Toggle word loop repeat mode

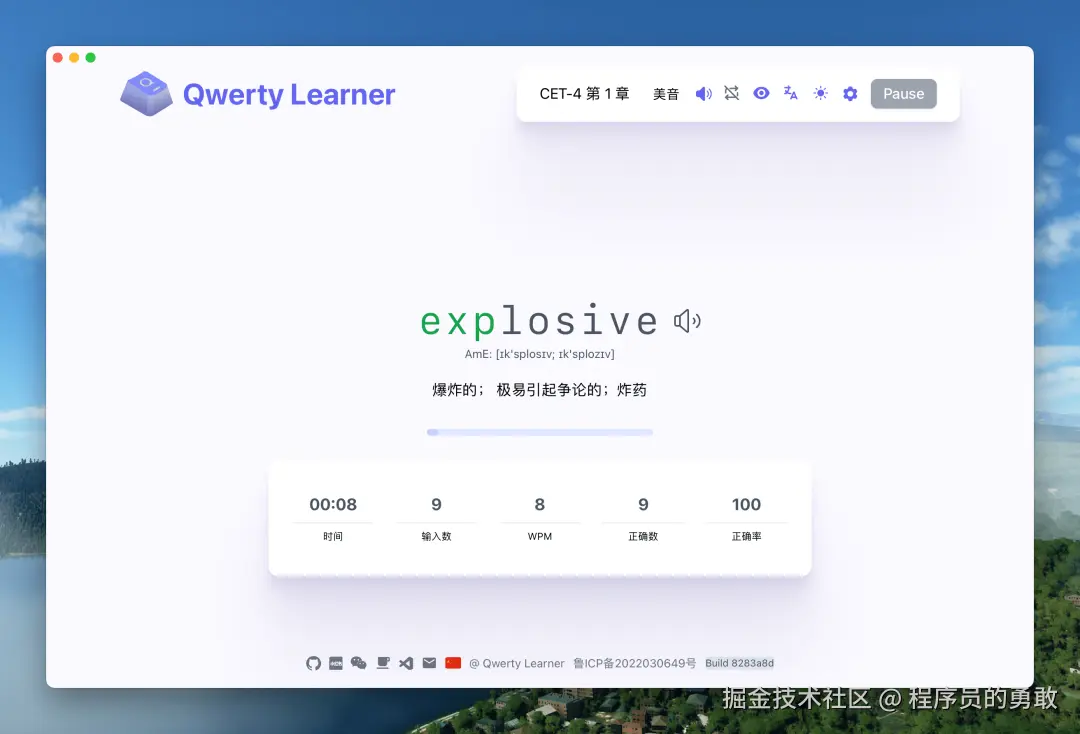pos(731,93)
